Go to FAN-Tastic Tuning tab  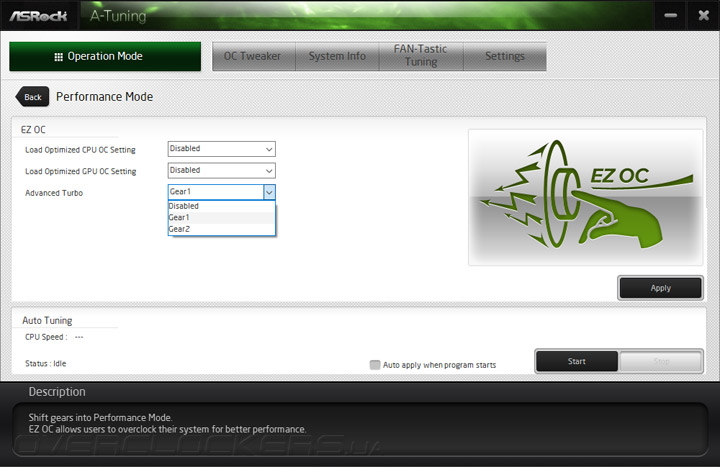pyautogui.click(x=421, y=56)
